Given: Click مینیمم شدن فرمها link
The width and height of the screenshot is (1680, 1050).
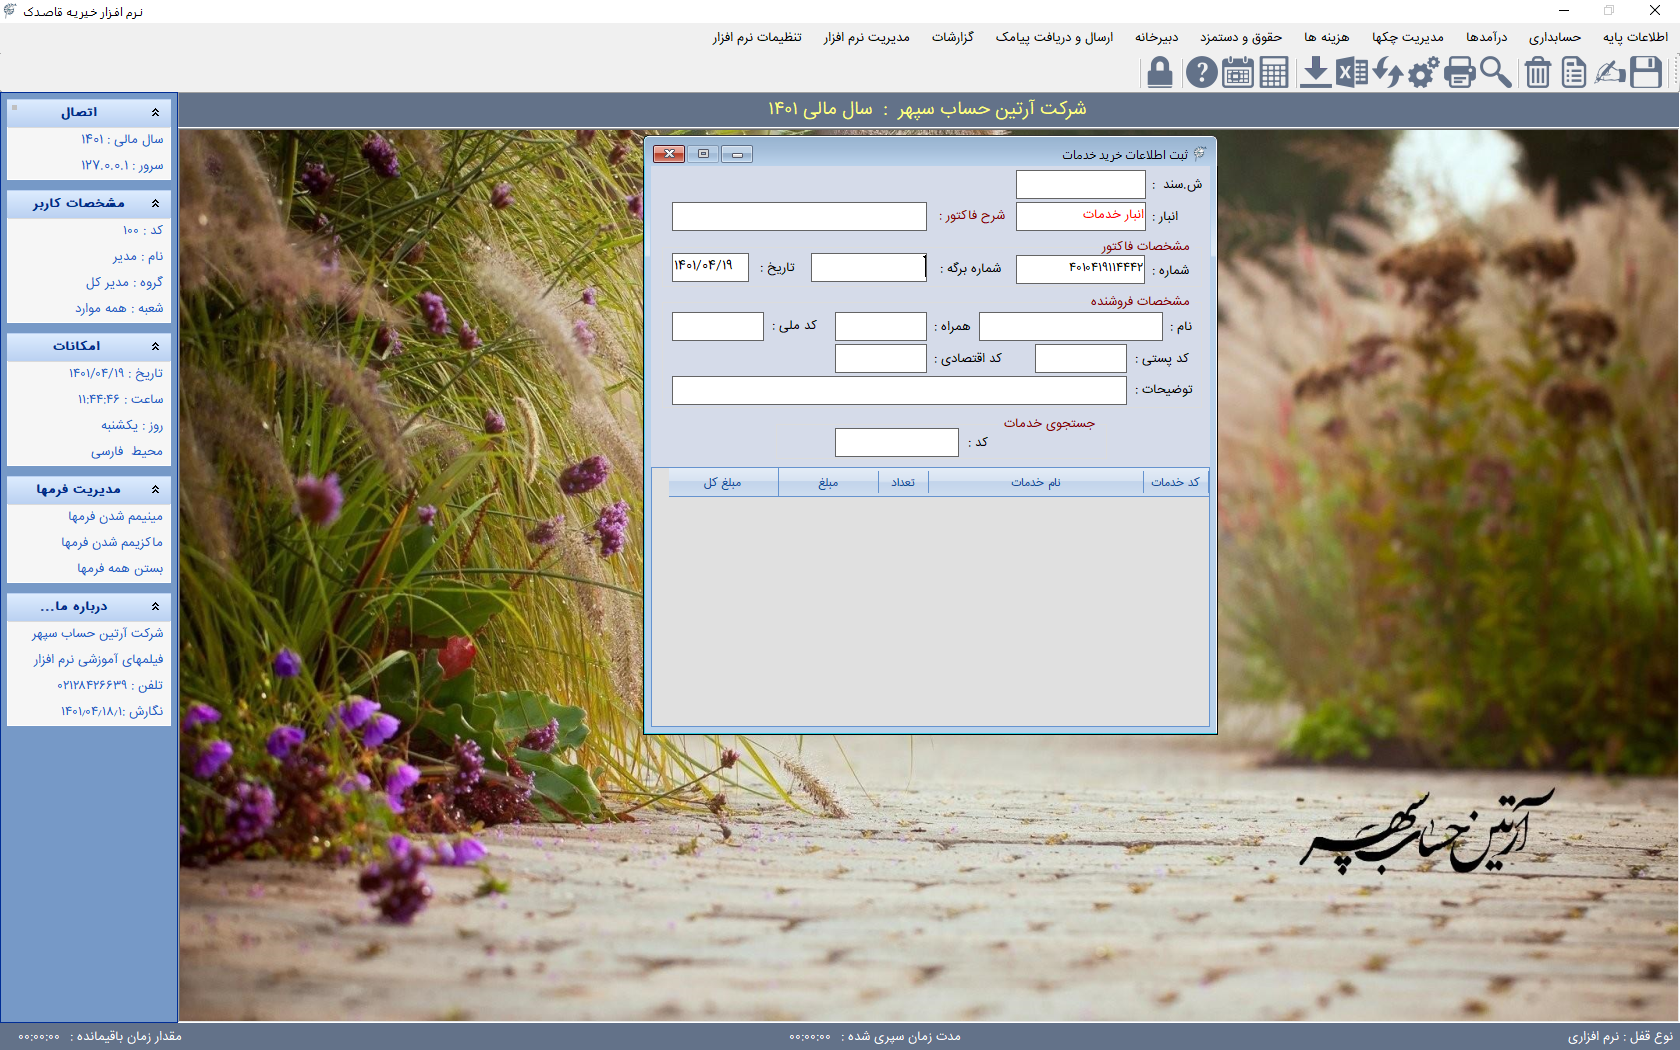Looking at the screenshot, I should (x=115, y=516).
